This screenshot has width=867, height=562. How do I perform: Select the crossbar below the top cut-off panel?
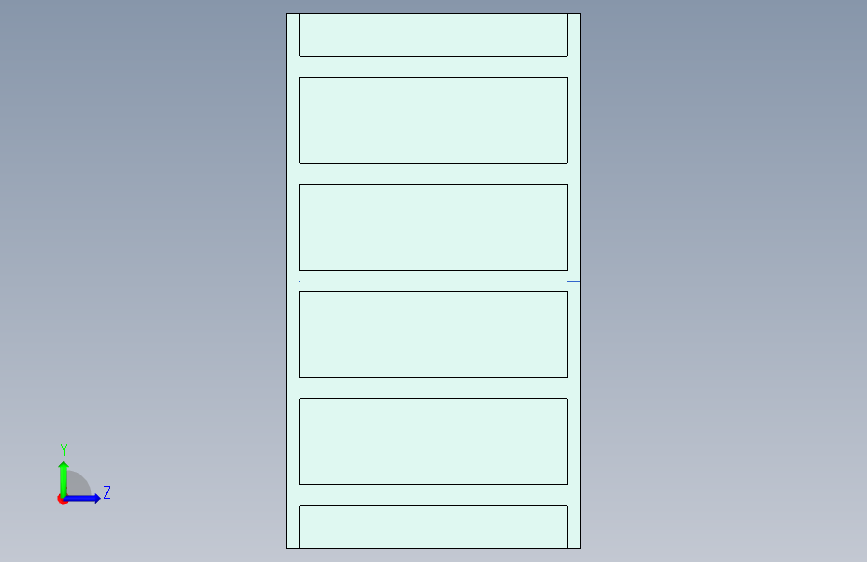point(434,67)
